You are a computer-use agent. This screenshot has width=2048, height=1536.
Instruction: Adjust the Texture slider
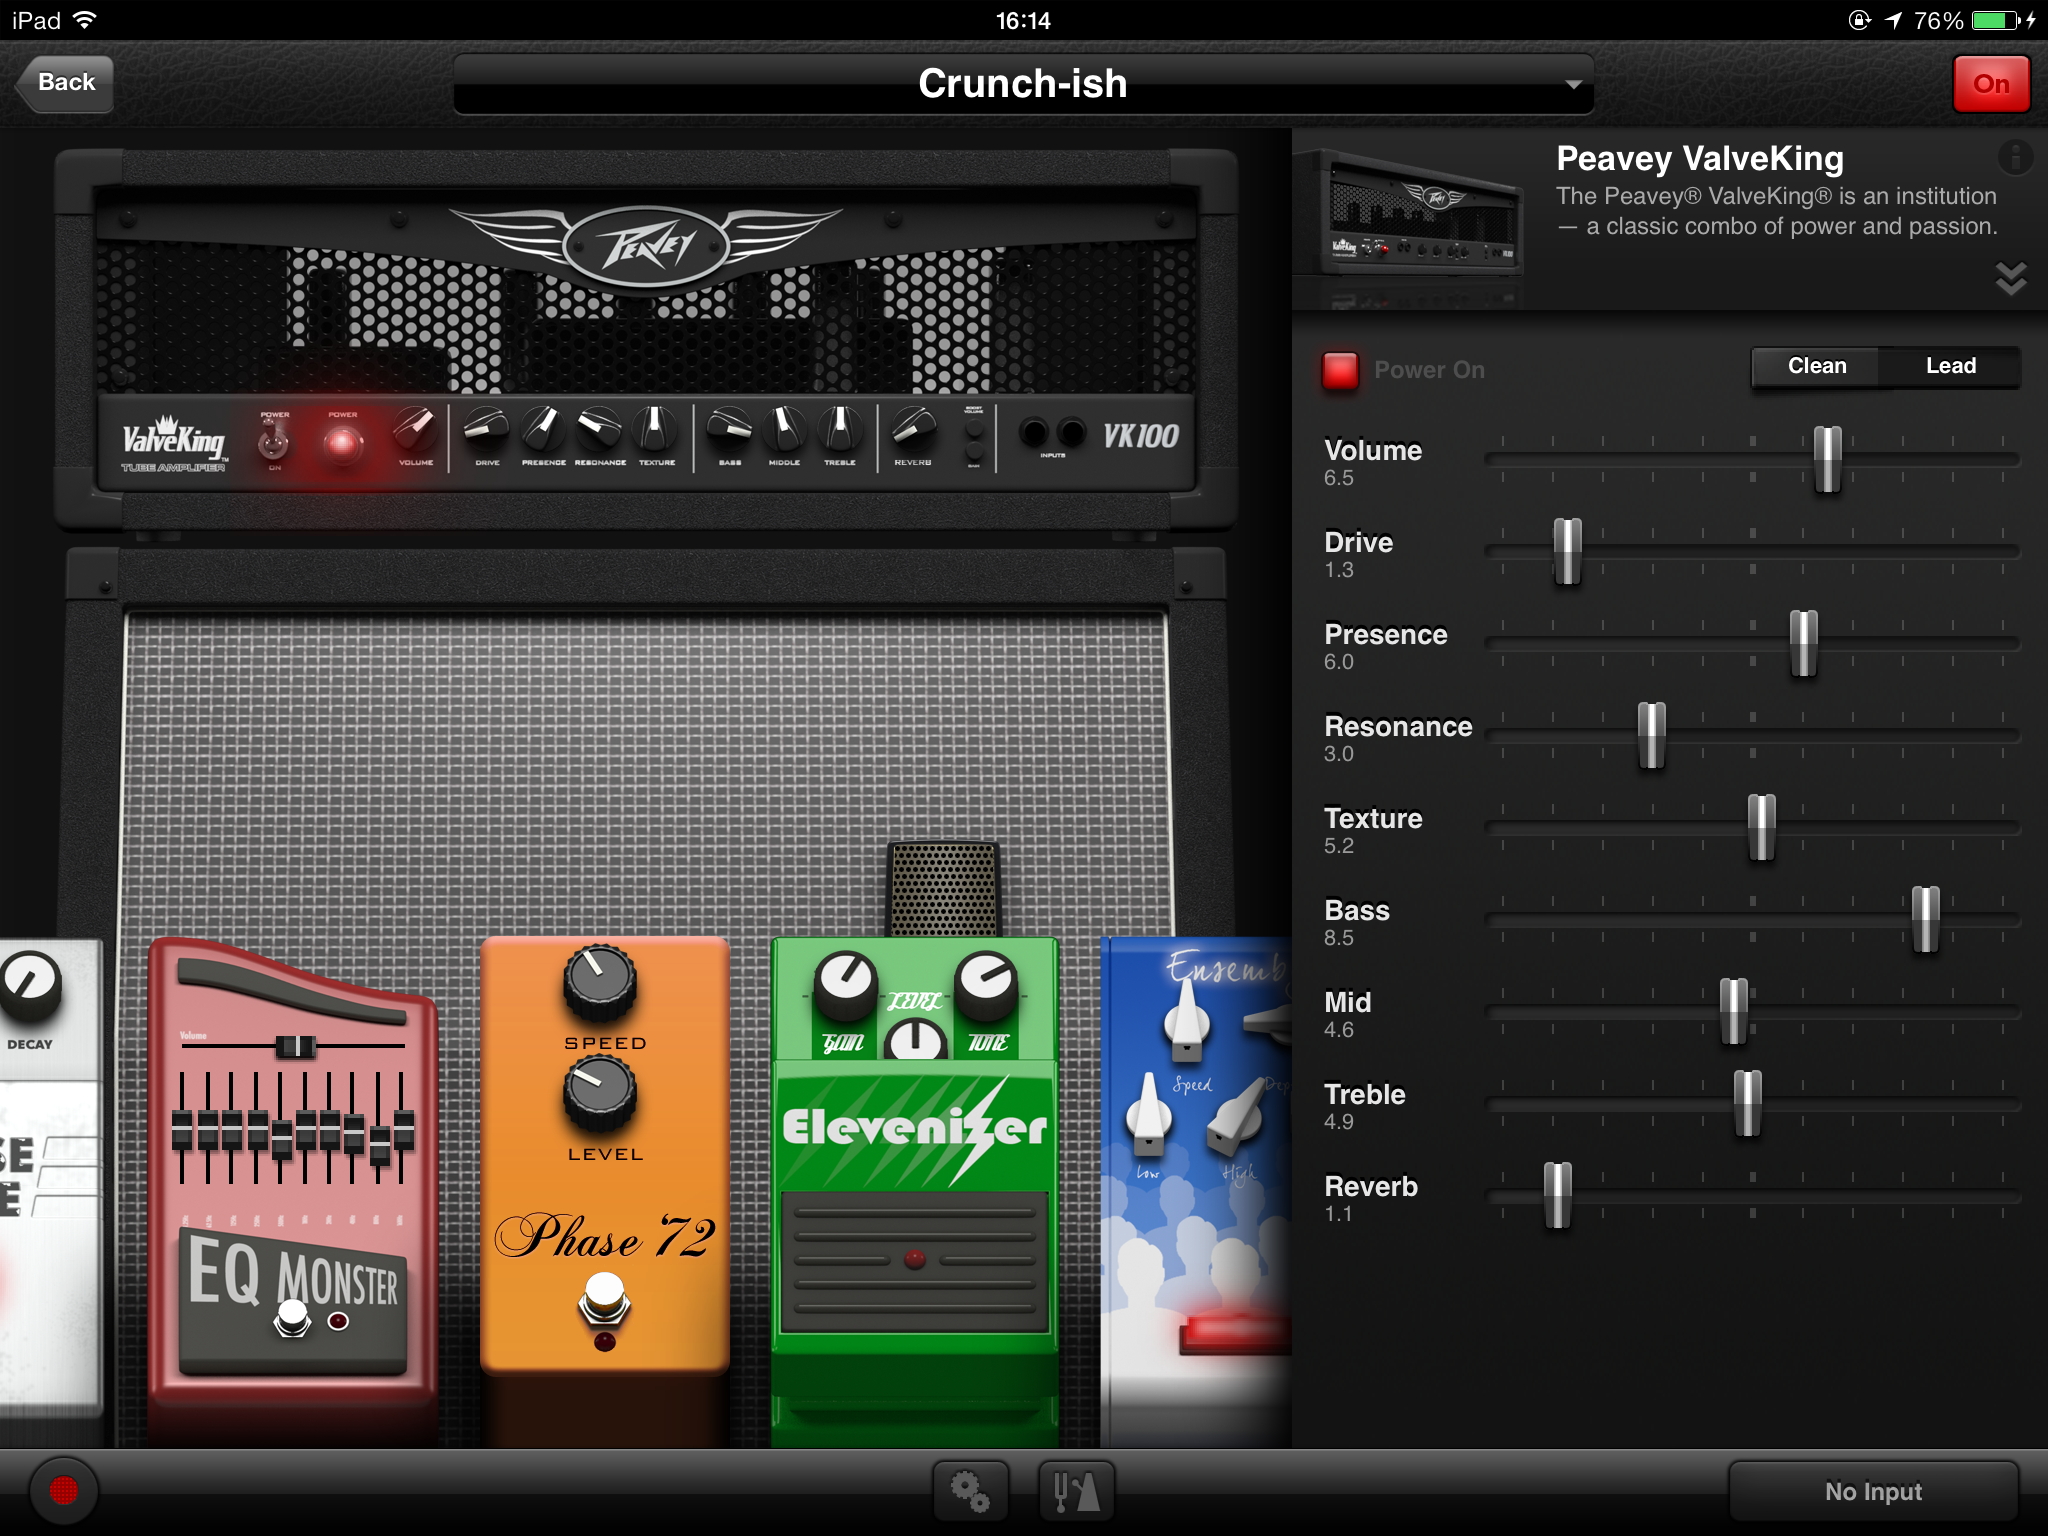pos(1761,828)
